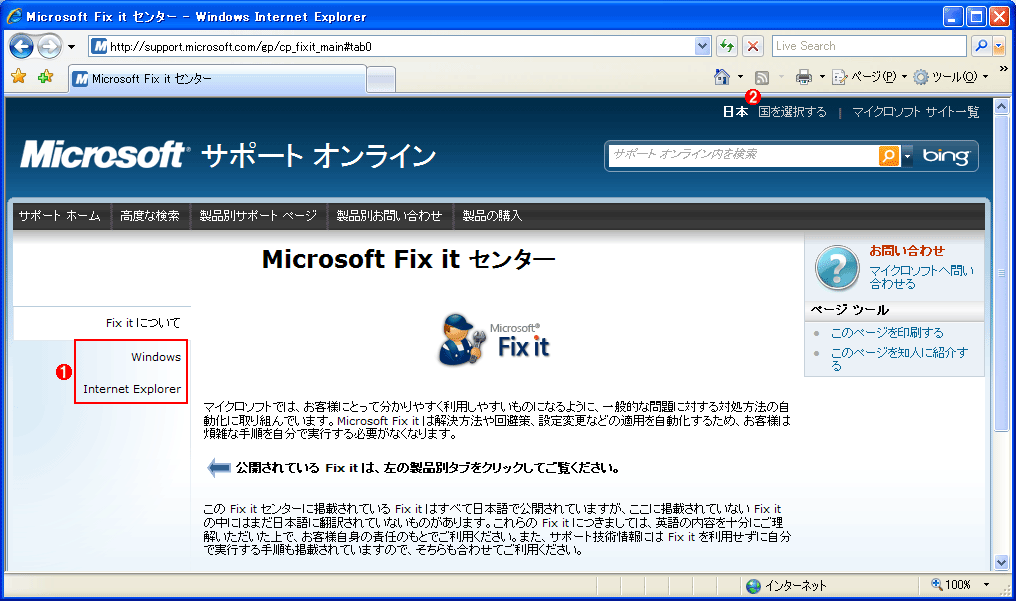The height and width of the screenshot is (601, 1016).
Task: Click the サポート オンライン内を検索 search box
Action: [x=743, y=155]
